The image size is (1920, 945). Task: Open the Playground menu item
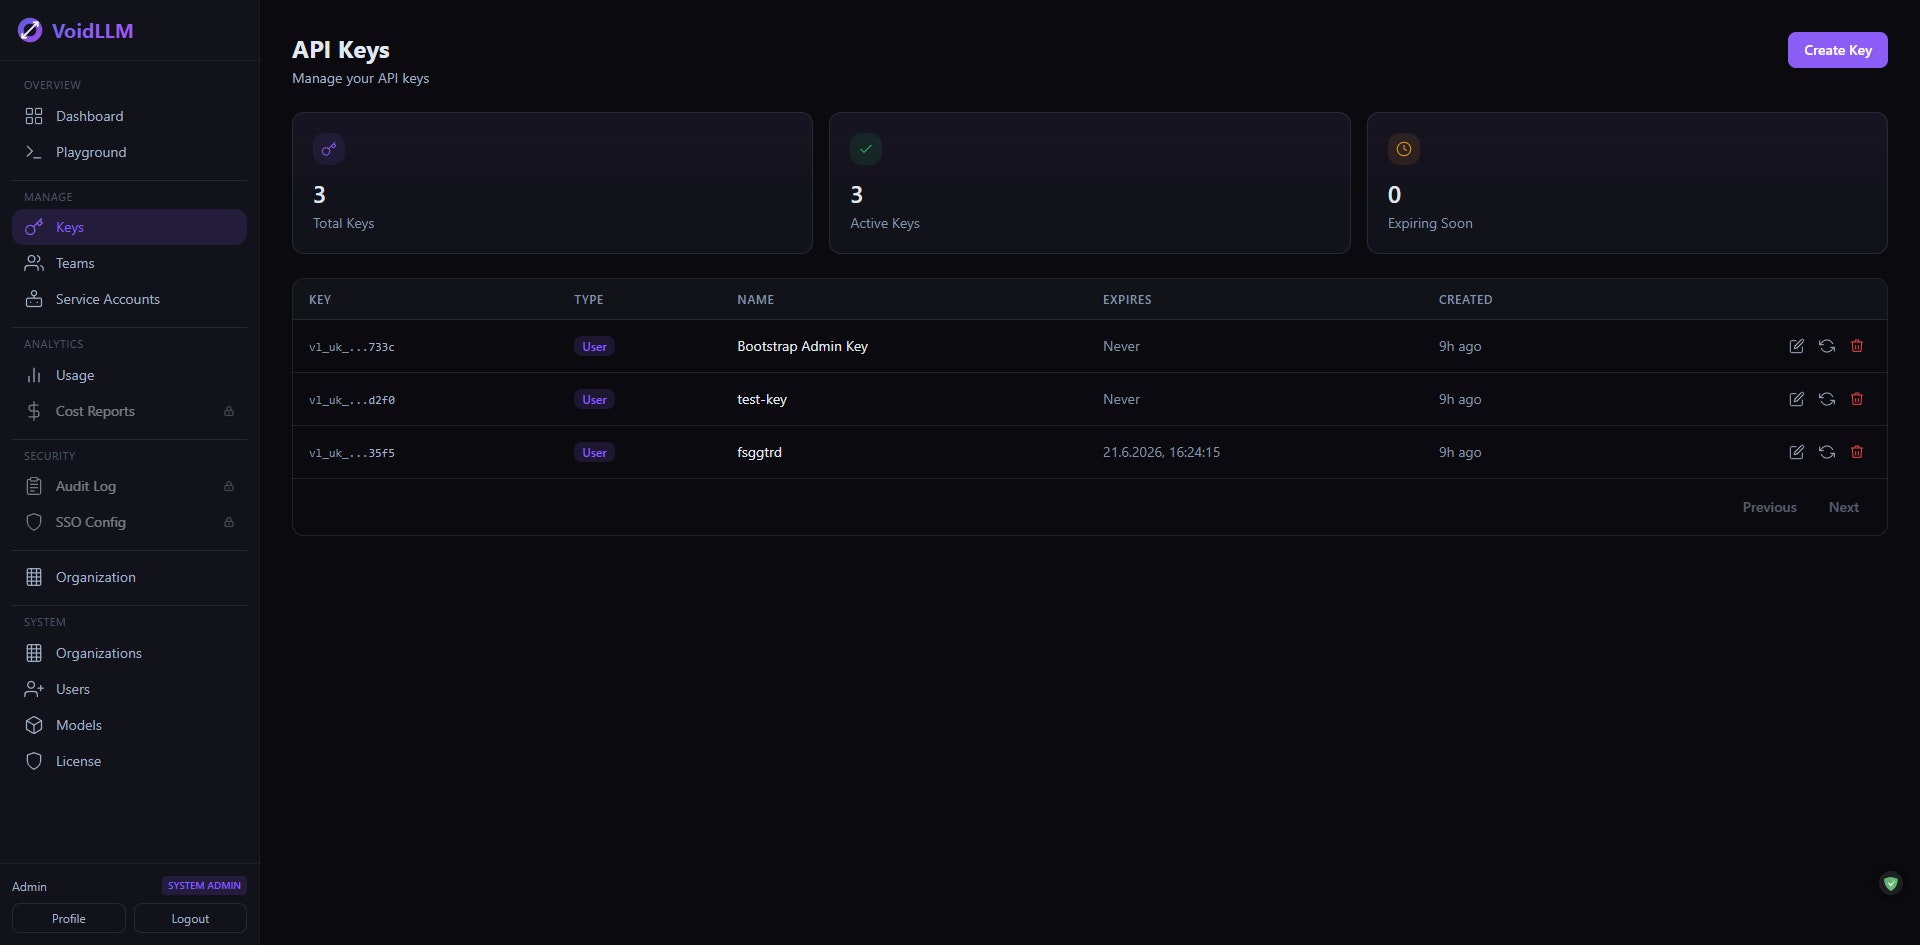click(129, 152)
